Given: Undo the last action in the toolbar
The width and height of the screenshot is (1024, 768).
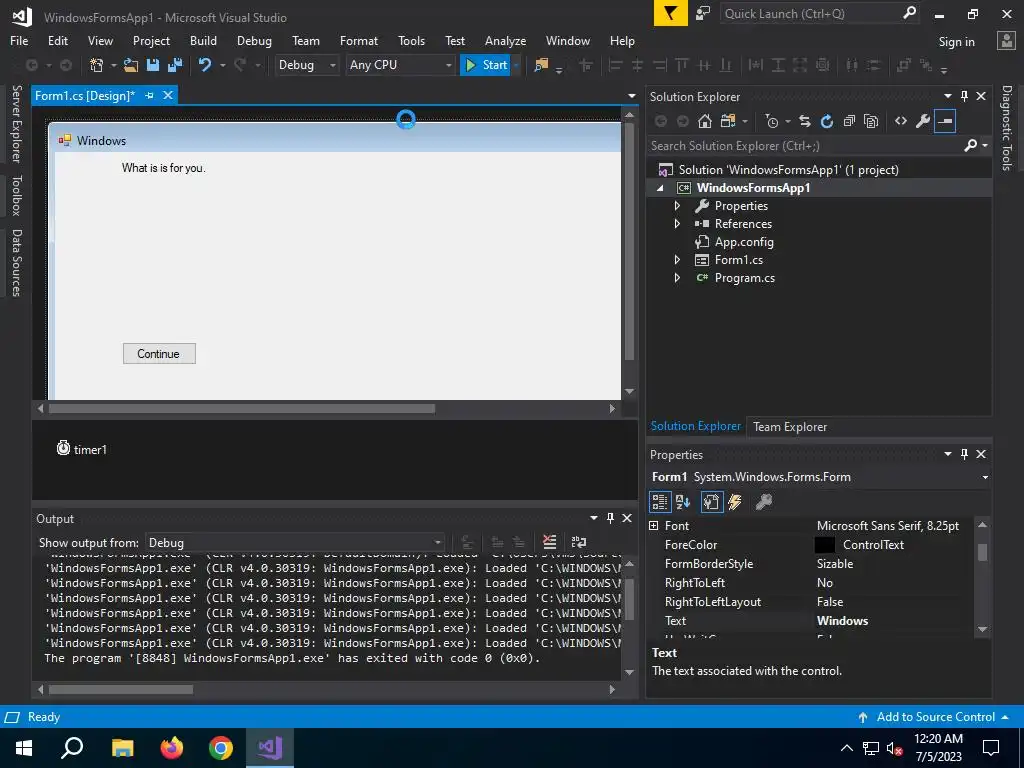Looking at the screenshot, I should pyautogui.click(x=205, y=65).
